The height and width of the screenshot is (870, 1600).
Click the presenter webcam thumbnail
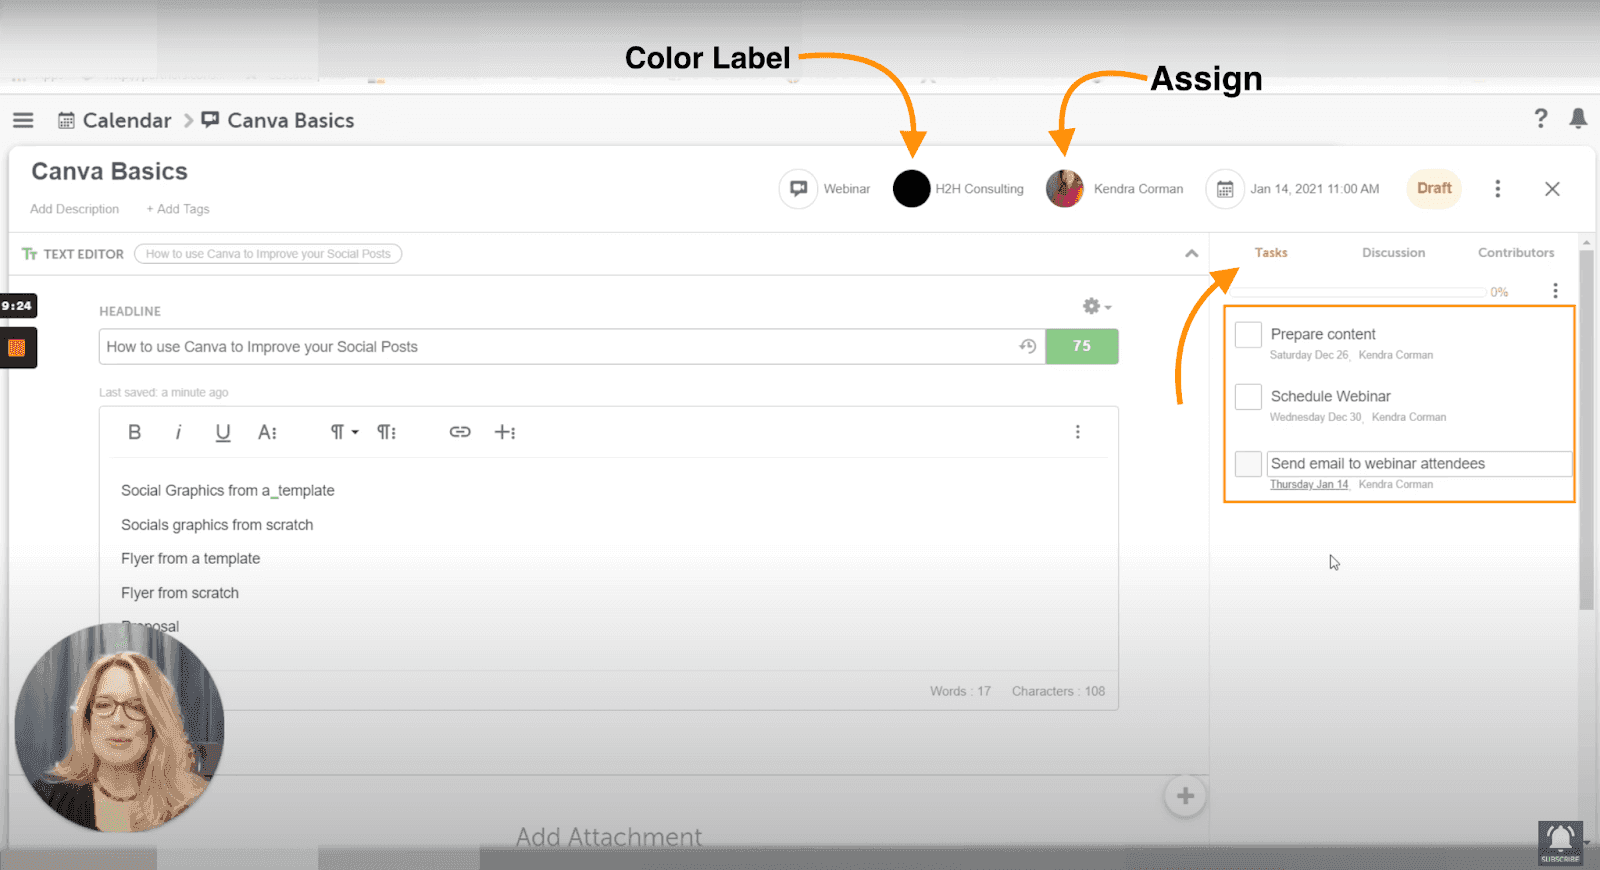click(x=119, y=728)
